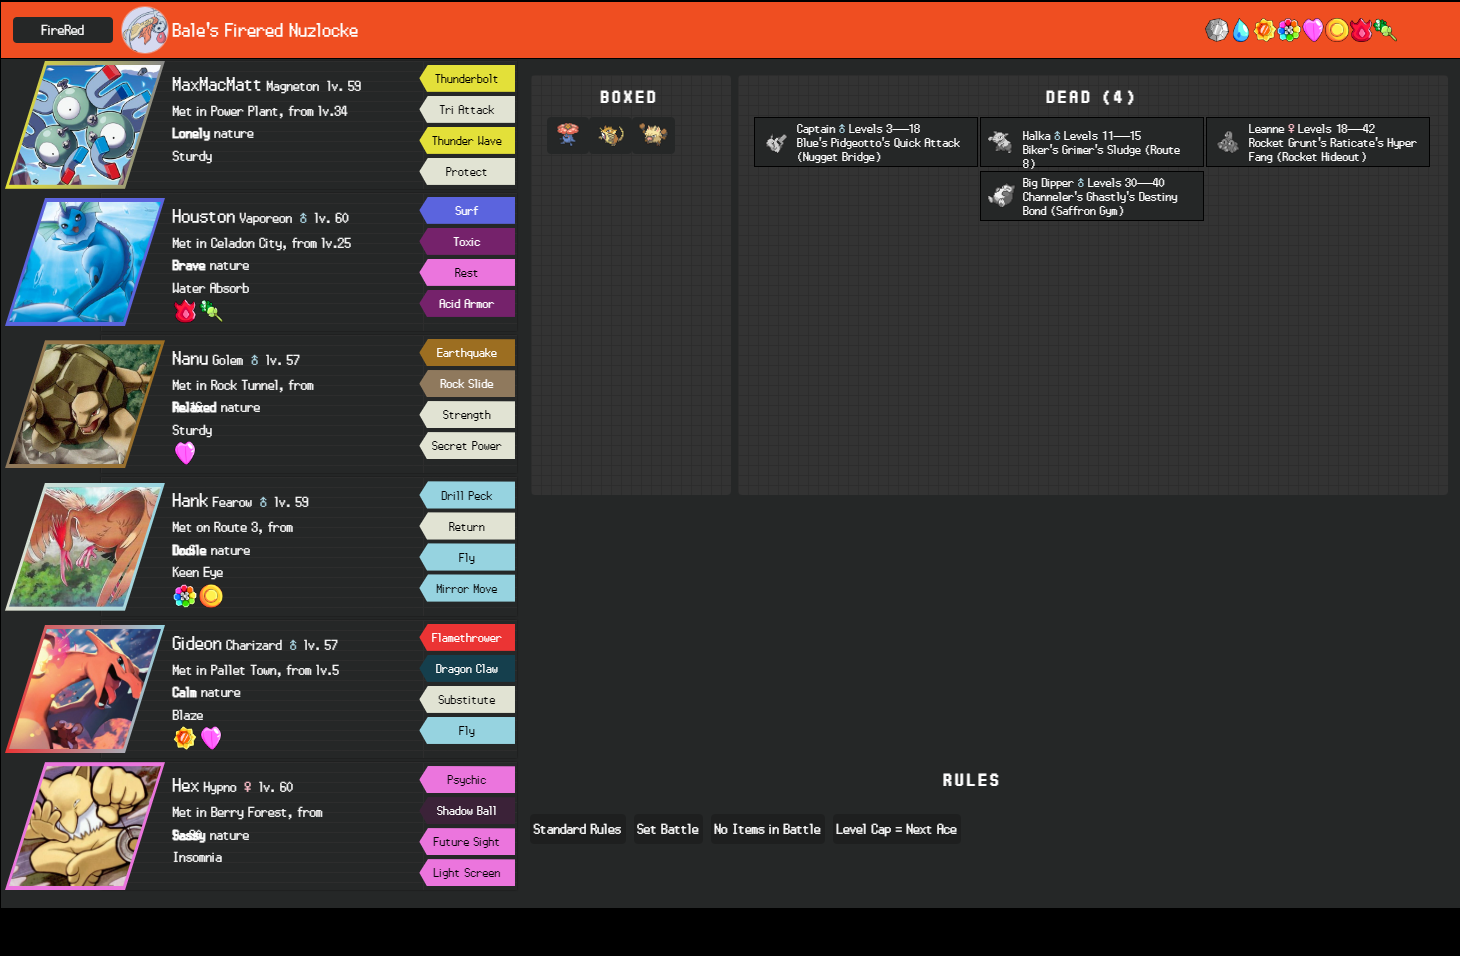The height and width of the screenshot is (966, 1460).
Task: Select Fly move under Hank Fearow
Action: point(467,558)
